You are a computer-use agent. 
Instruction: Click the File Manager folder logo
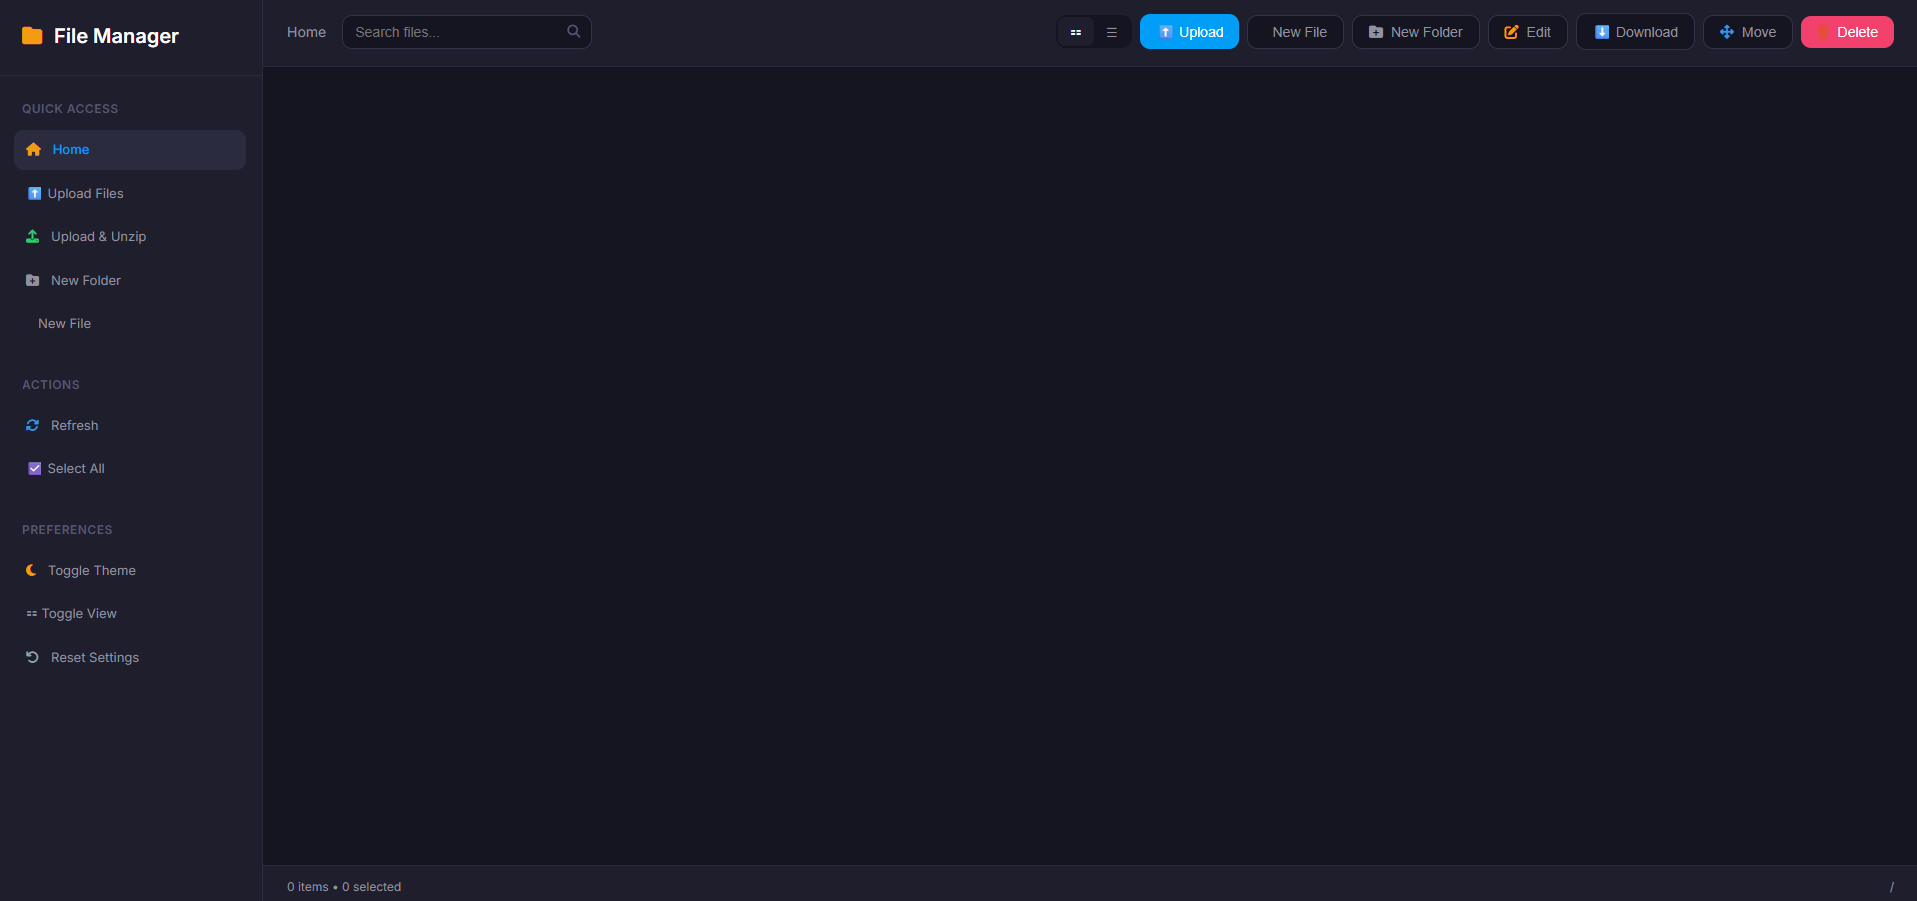click(32, 36)
